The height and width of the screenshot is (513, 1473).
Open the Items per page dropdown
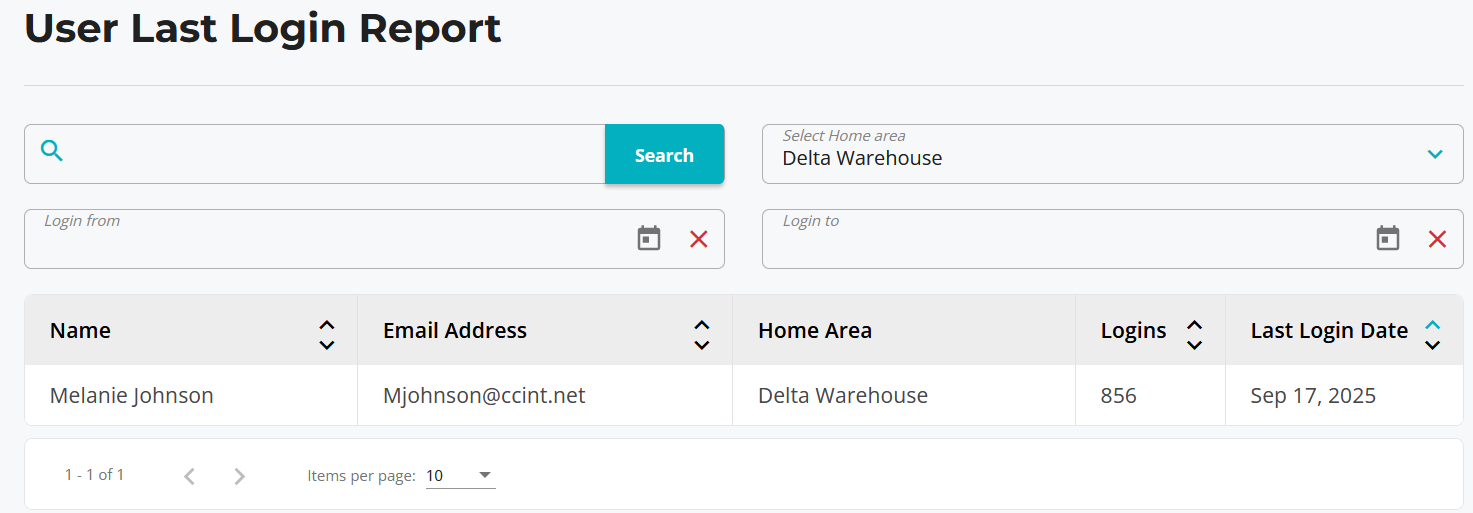pyautogui.click(x=460, y=476)
